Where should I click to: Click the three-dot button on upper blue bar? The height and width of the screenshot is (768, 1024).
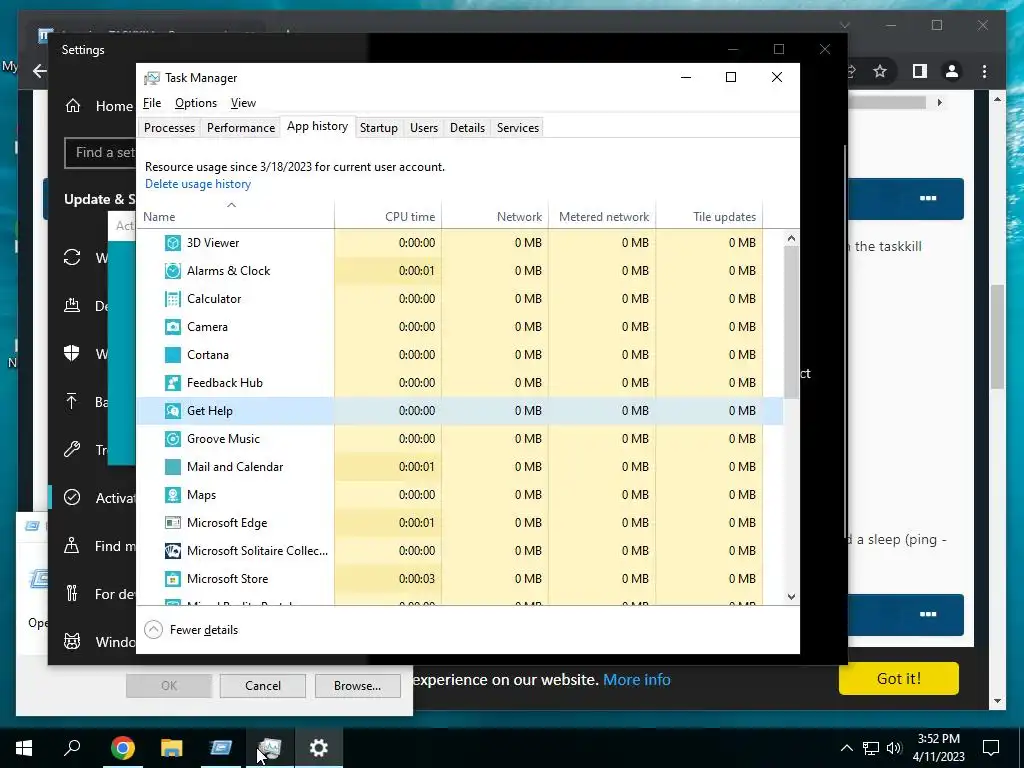[928, 199]
